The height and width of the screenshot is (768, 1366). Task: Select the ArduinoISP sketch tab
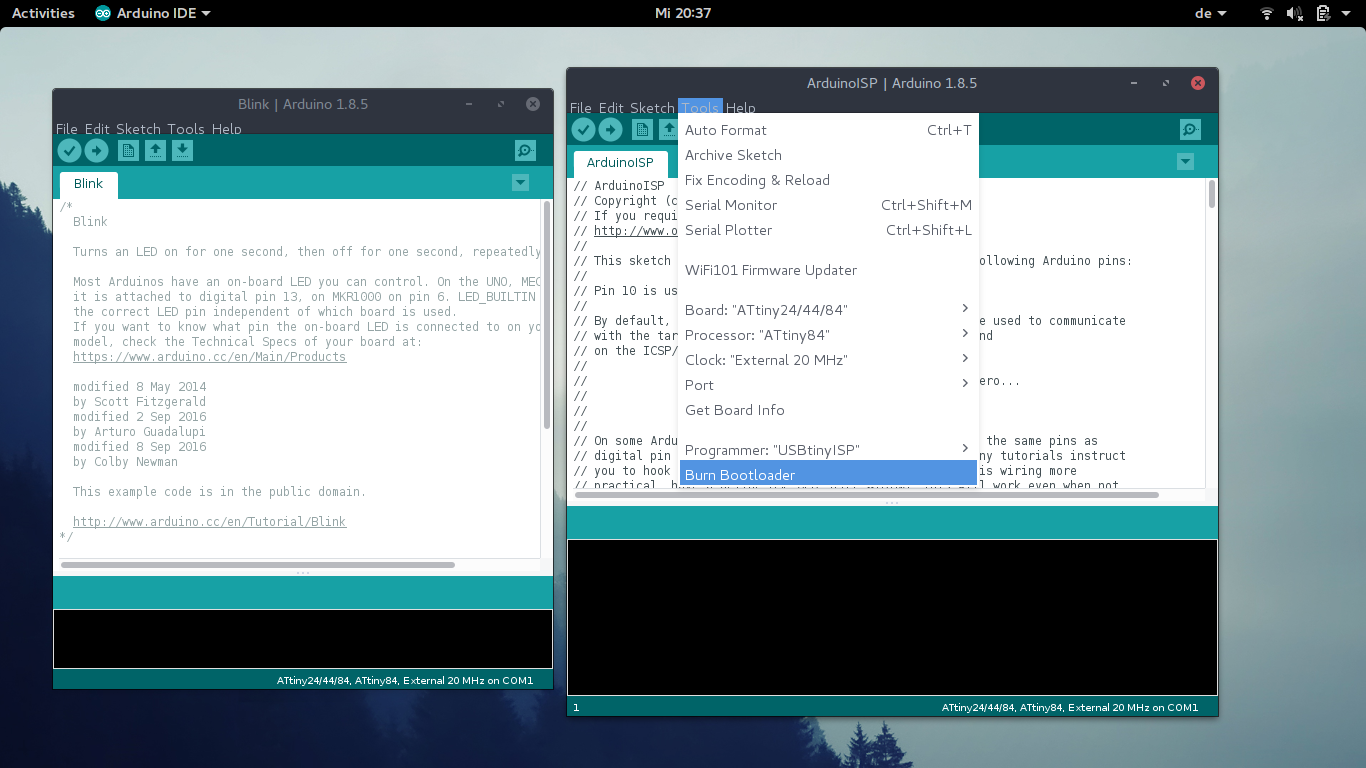coord(620,163)
